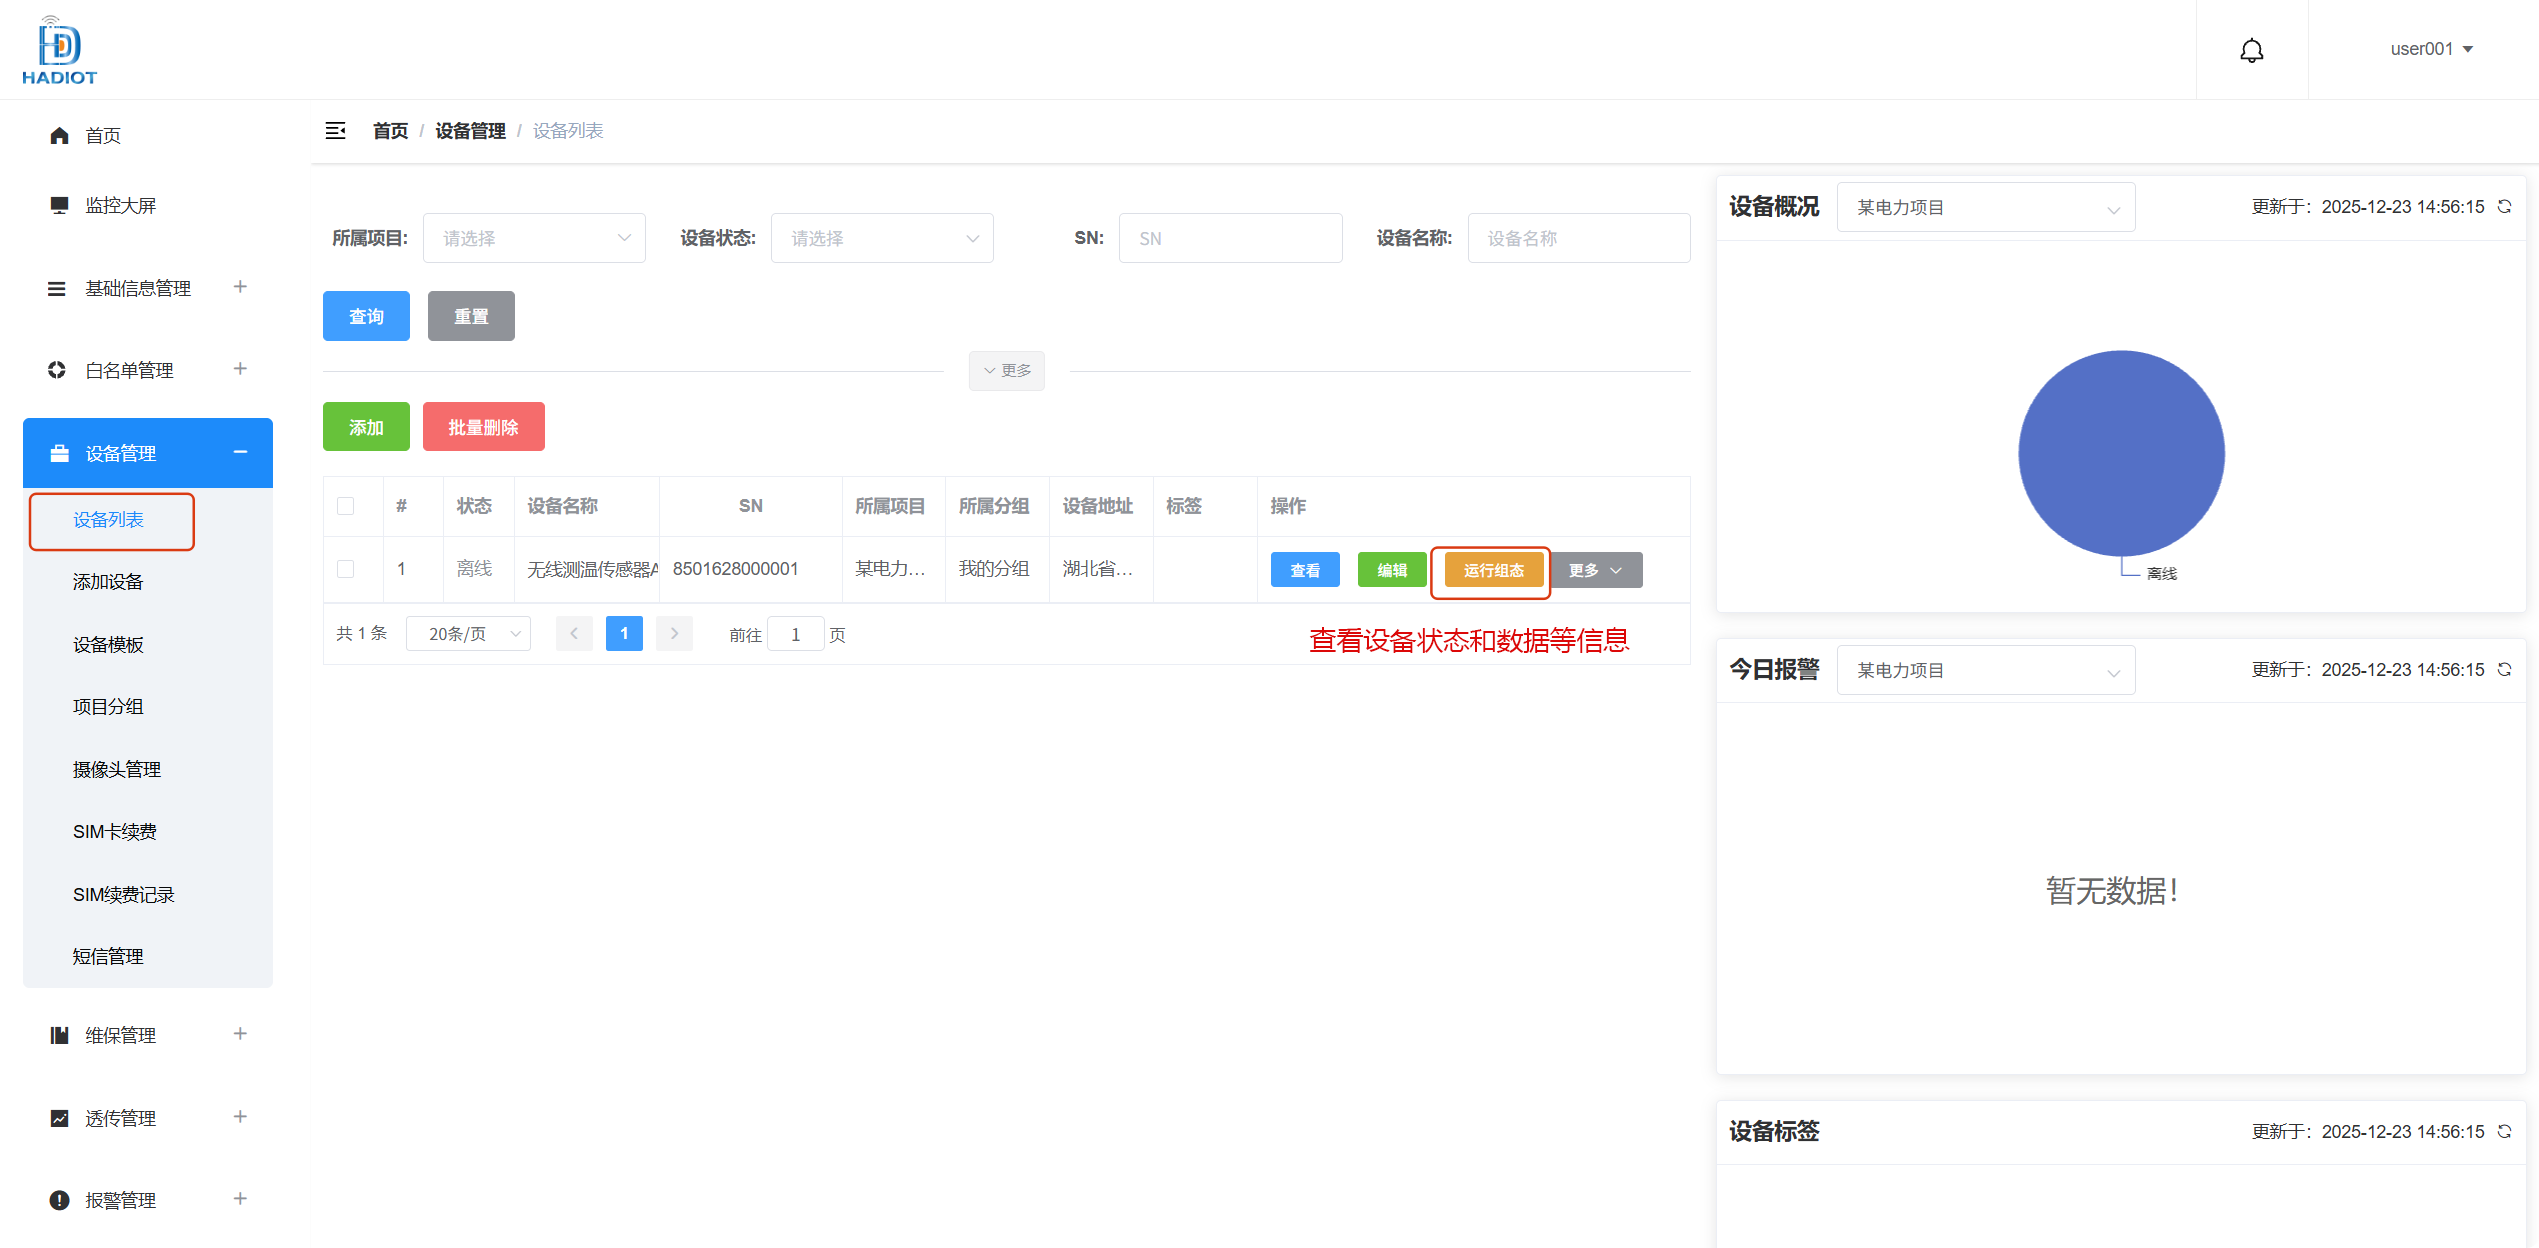This screenshot has height=1248, width=2539.
Task: Open the 设备状态 filter dropdown
Action: point(882,238)
